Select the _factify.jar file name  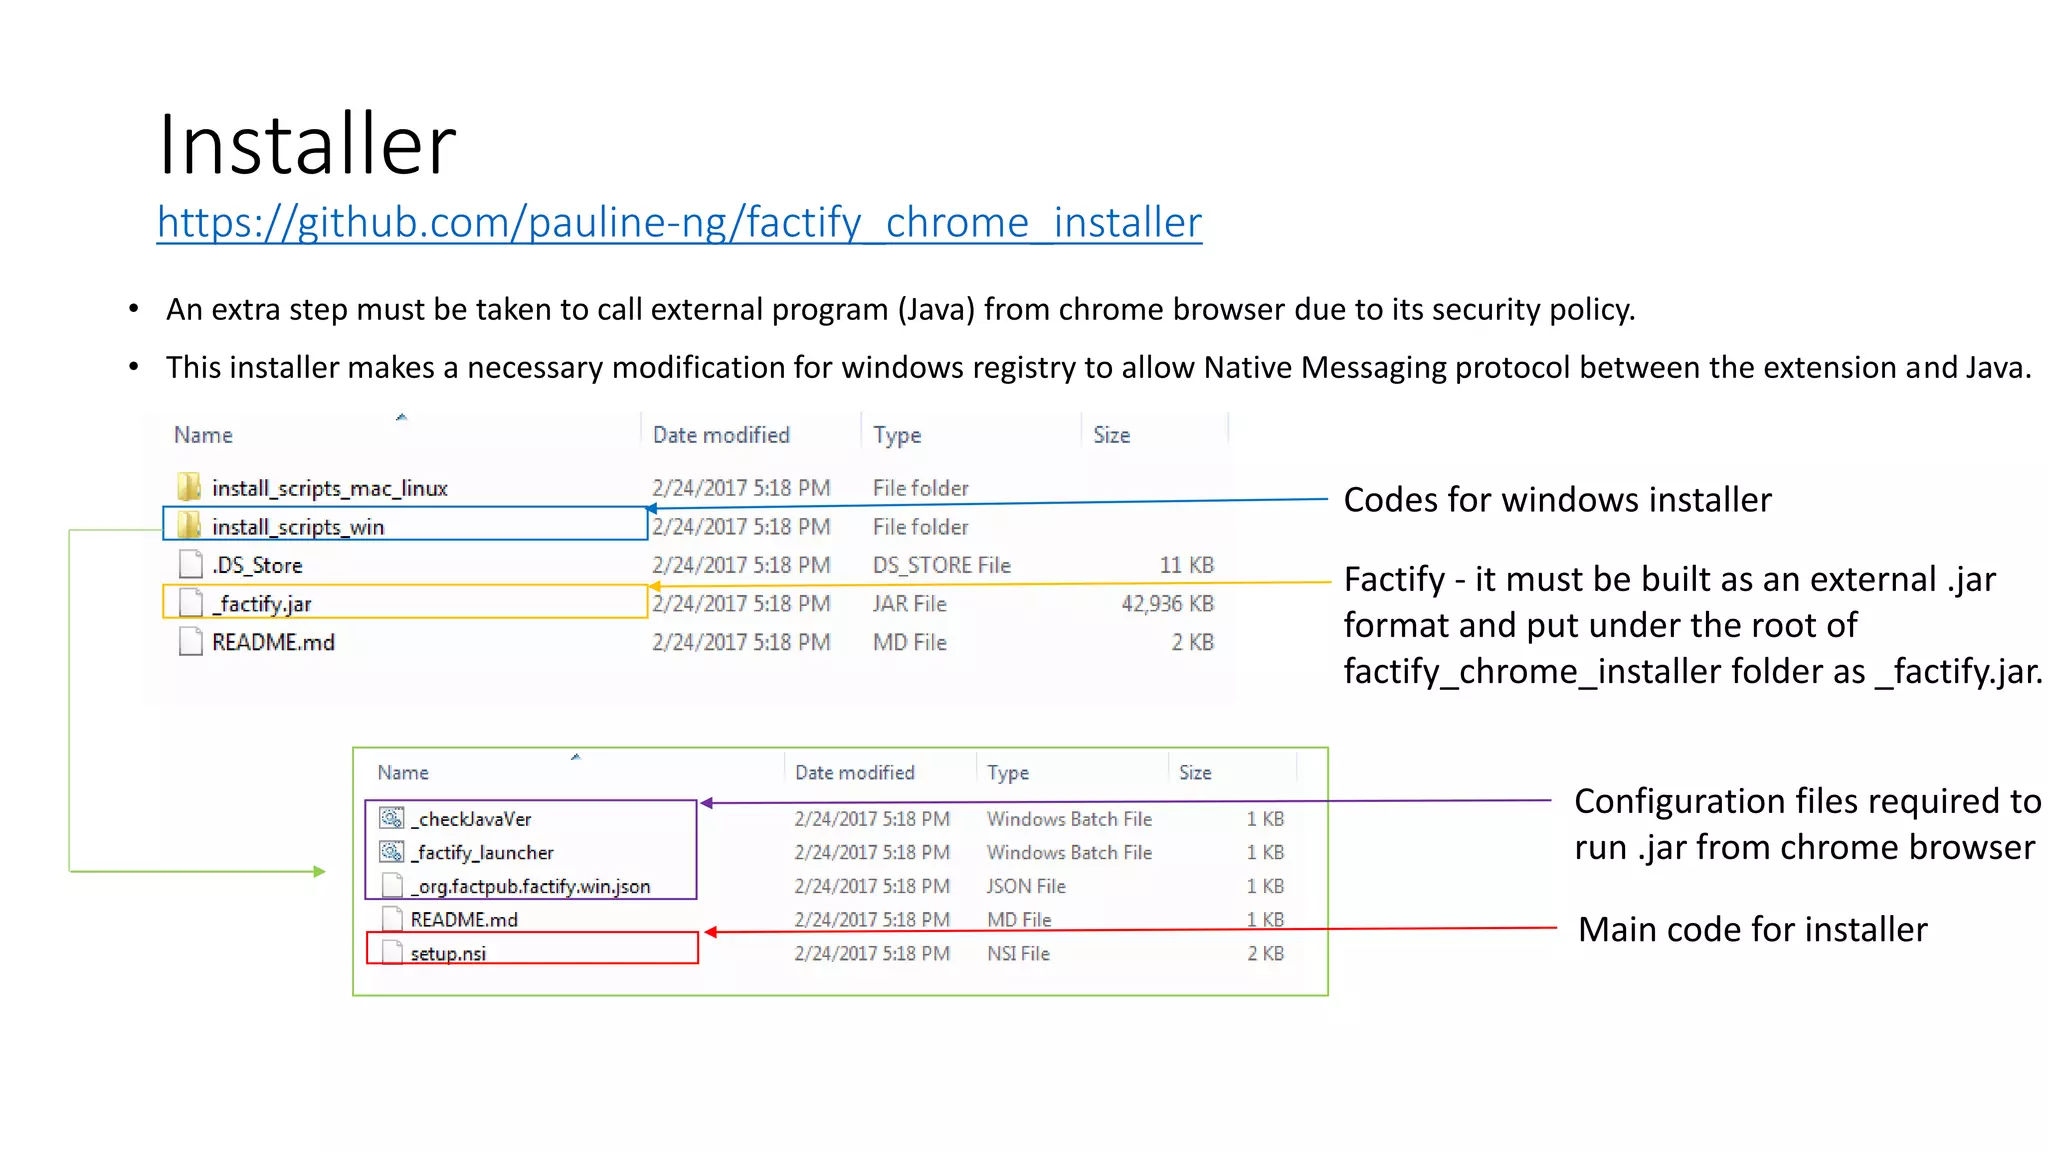pos(262,604)
